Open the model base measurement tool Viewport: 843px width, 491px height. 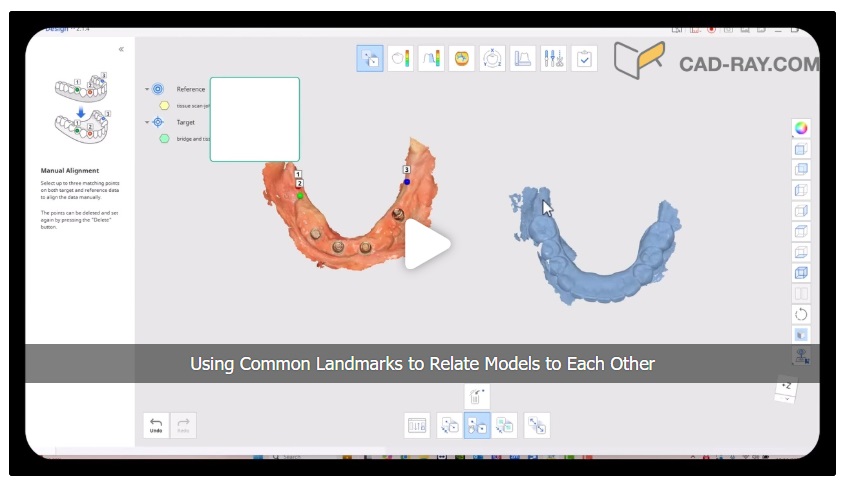(x=522, y=58)
